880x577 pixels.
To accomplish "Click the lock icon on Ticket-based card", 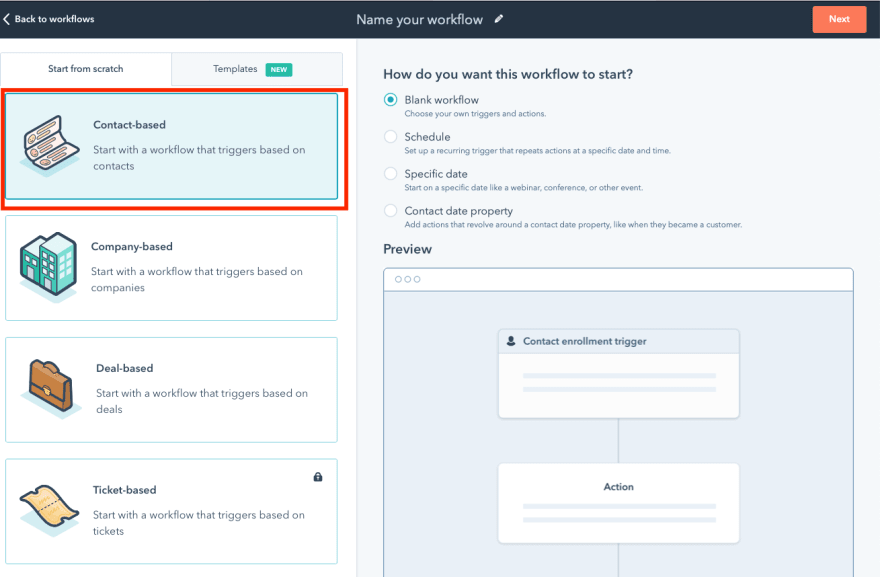I will pyautogui.click(x=318, y=477).
